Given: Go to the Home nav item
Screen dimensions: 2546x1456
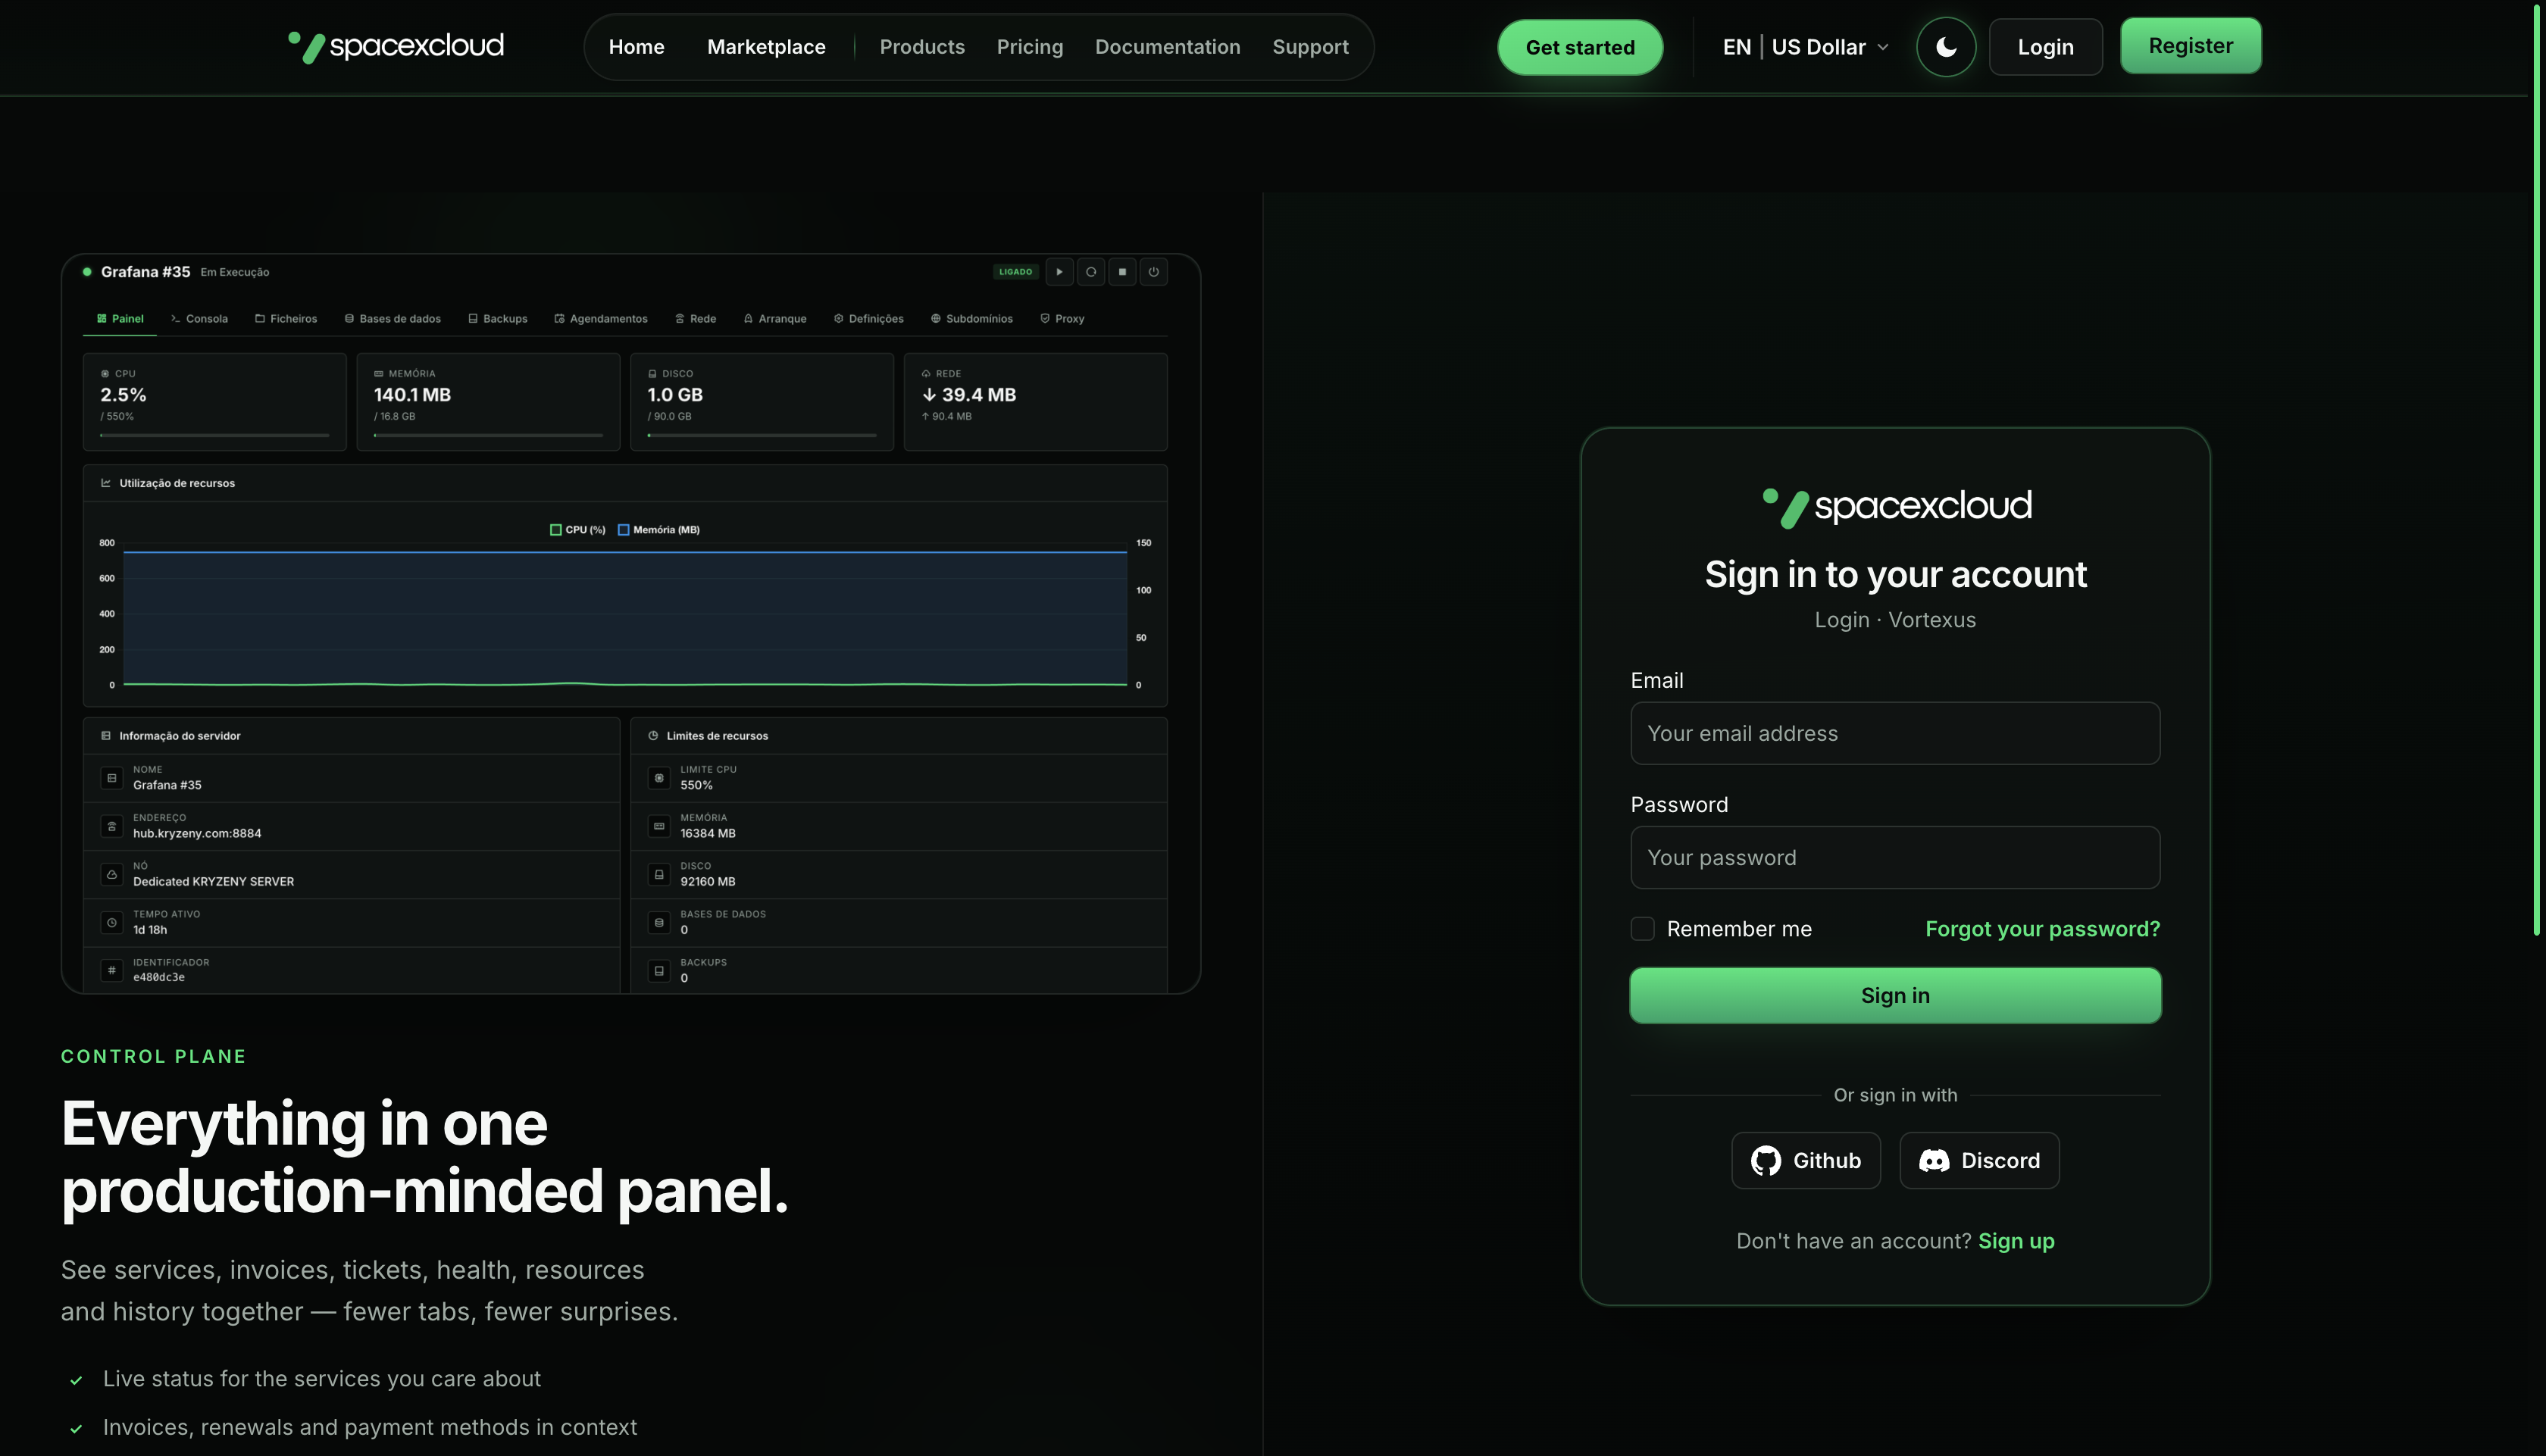Looking at the screenshot, I should (636, 47).
